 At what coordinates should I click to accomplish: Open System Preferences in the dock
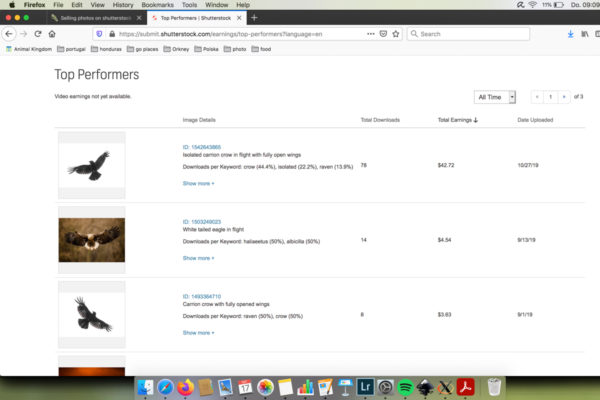click(x=385, y=387)
